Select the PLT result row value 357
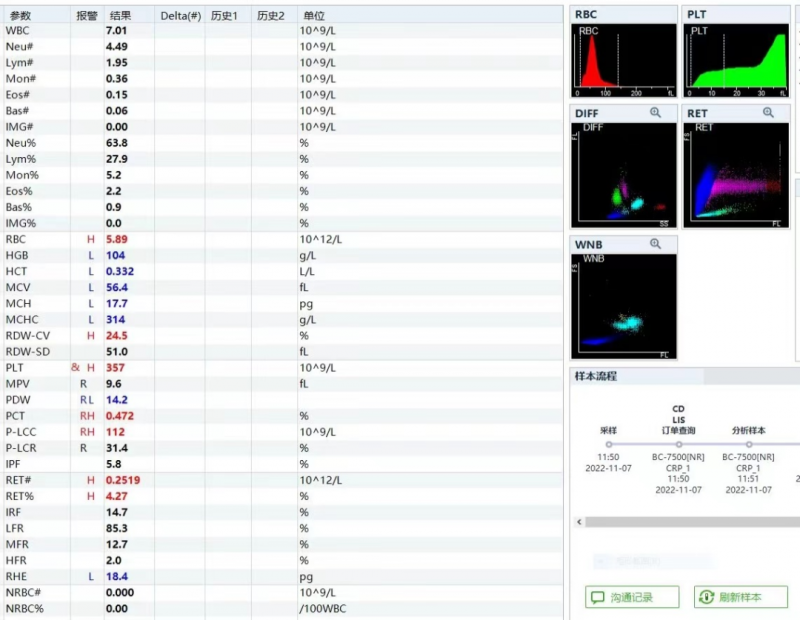 (x=115, y=367)
